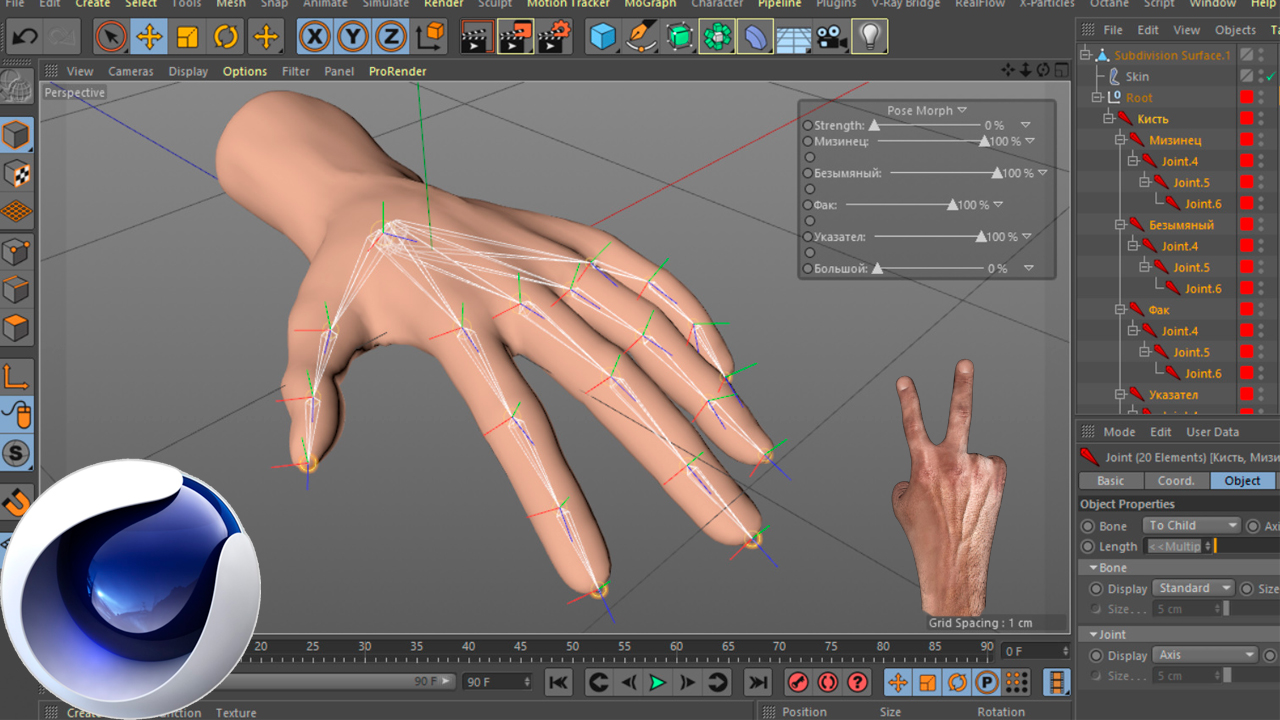Open the ProRender viewport menu

397,71
